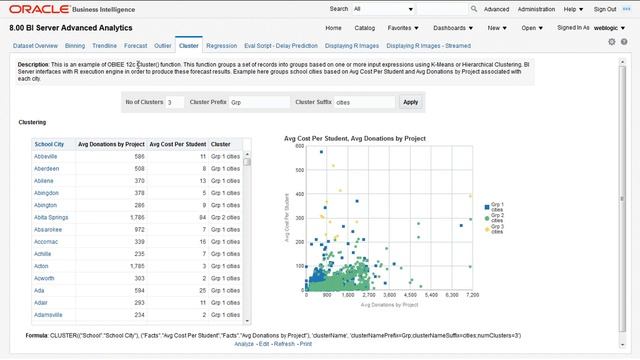Viewport: 640px width, 360px height.
Task: Click the School City column header
Action: tap(49, 144)
